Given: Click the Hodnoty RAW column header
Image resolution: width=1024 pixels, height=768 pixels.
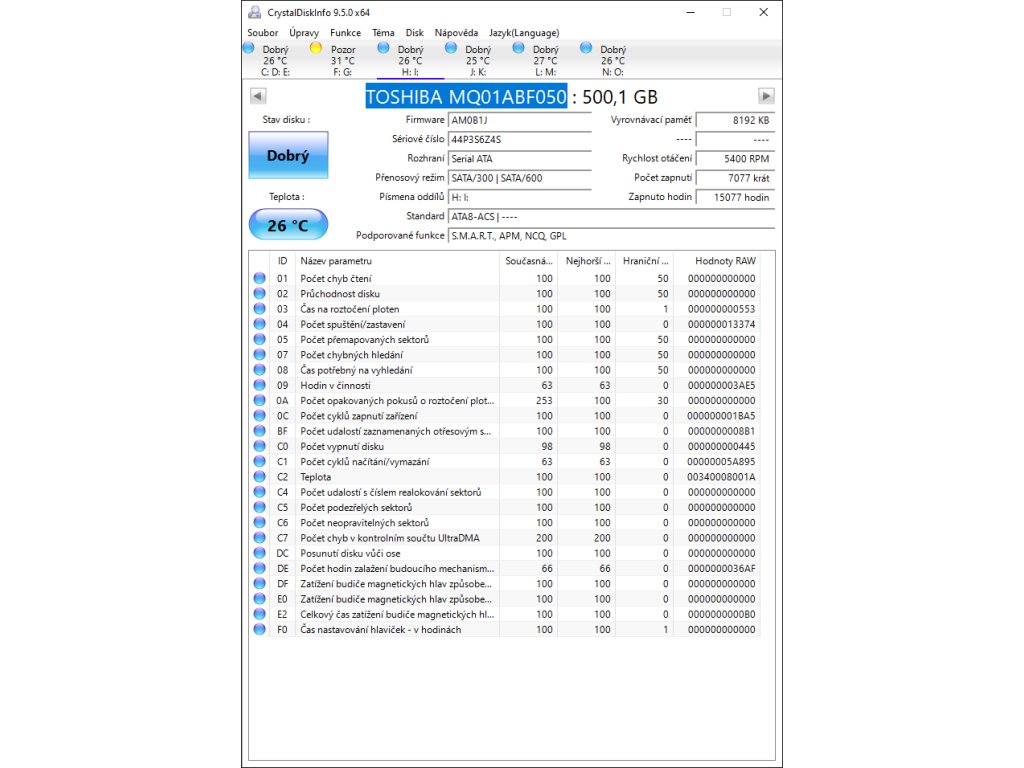Looking at the screenshot, I should [716, 261].
